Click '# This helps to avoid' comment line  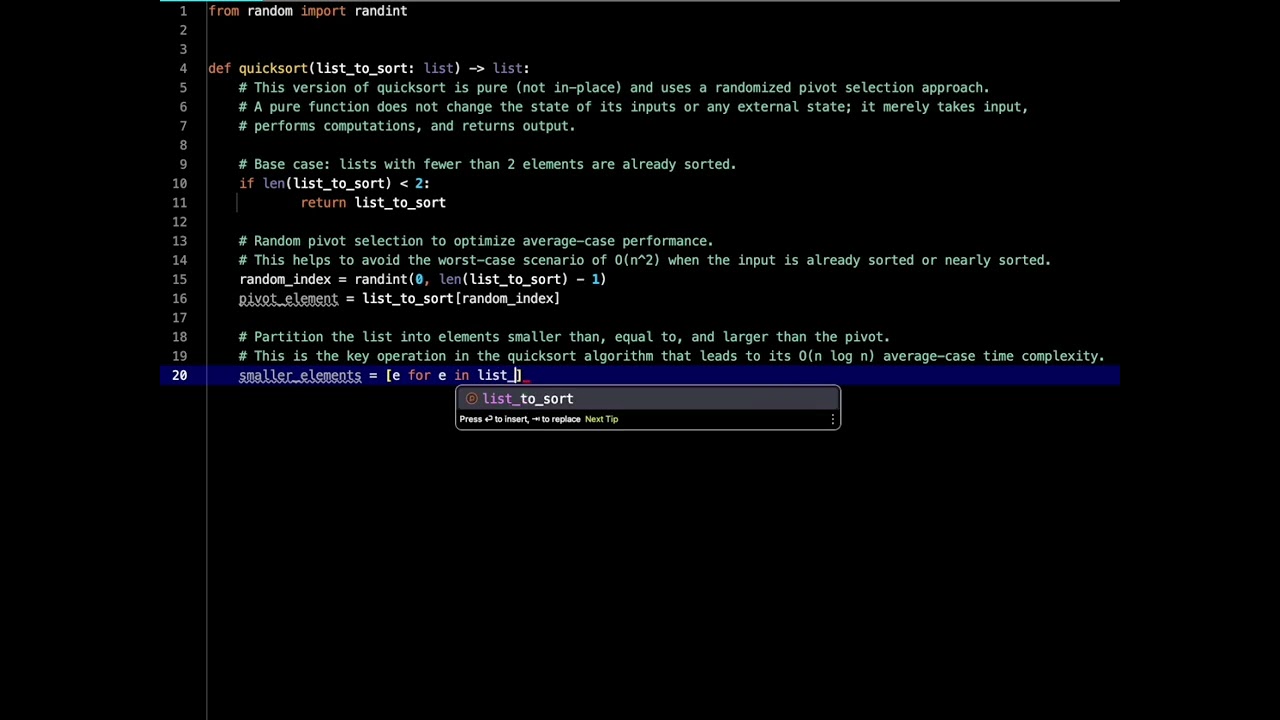(645, 261)
